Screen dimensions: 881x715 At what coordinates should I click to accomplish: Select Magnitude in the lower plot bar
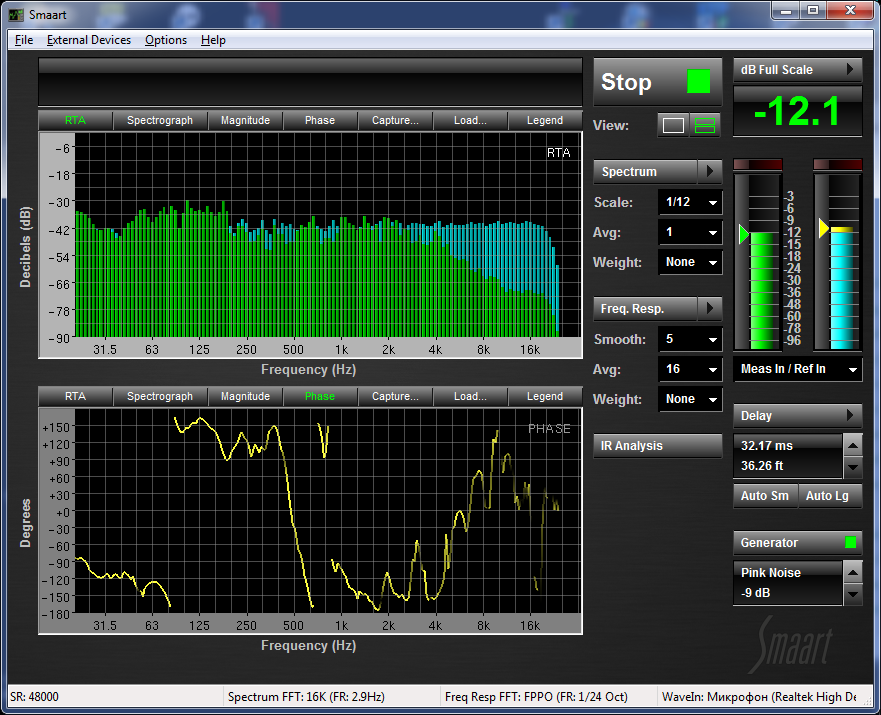245,397
